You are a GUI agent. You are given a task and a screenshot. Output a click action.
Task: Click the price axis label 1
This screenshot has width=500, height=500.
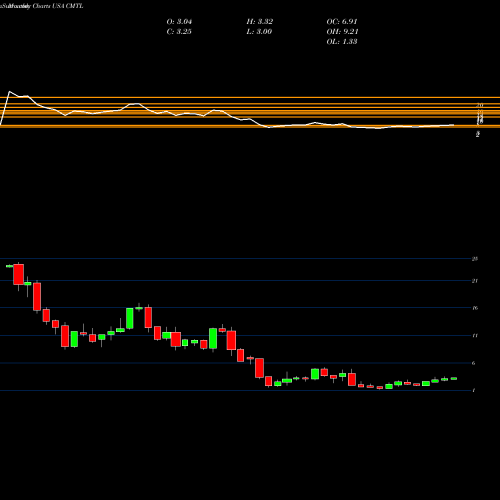click(x=474, y=390)
